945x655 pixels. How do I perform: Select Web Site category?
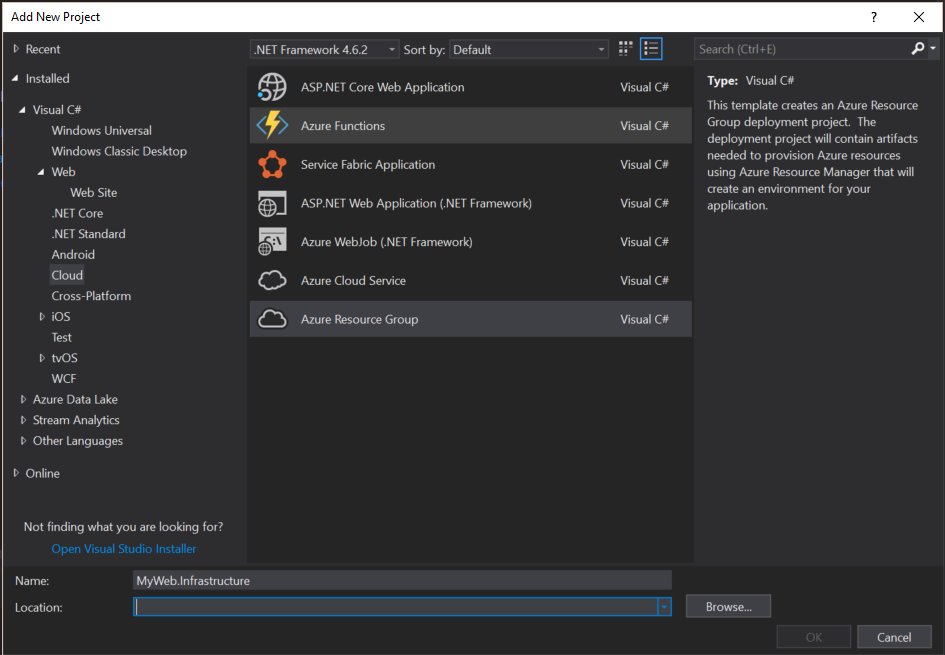[x=93, y=193]
